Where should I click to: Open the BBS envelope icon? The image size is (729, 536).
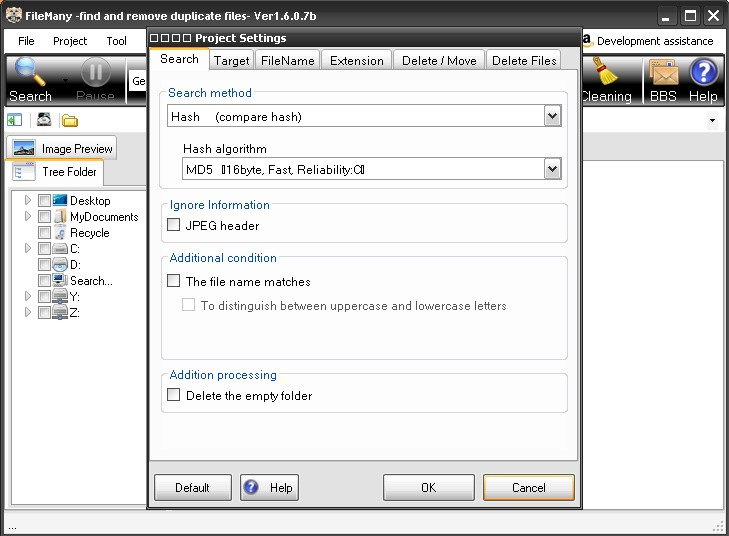663,73
